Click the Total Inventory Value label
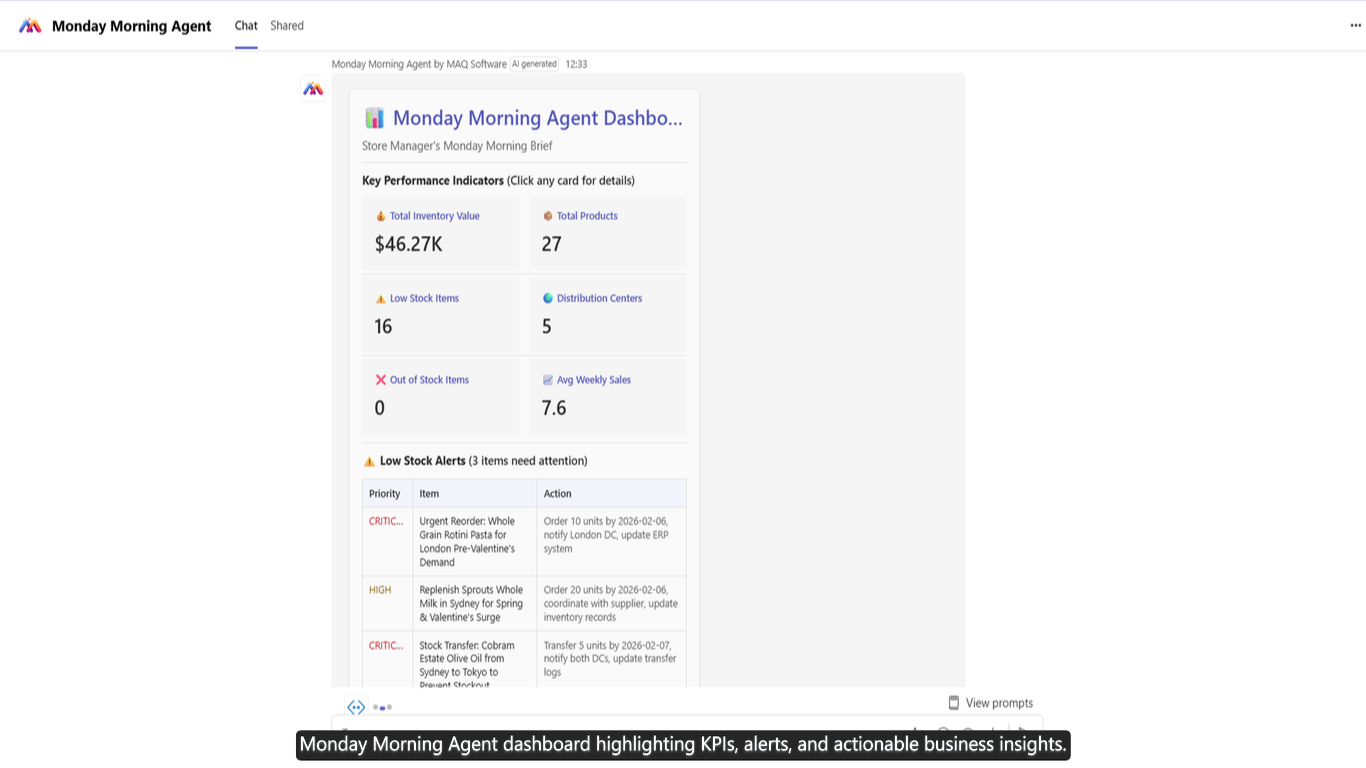The image size is (1366, 768). (434, 216)
